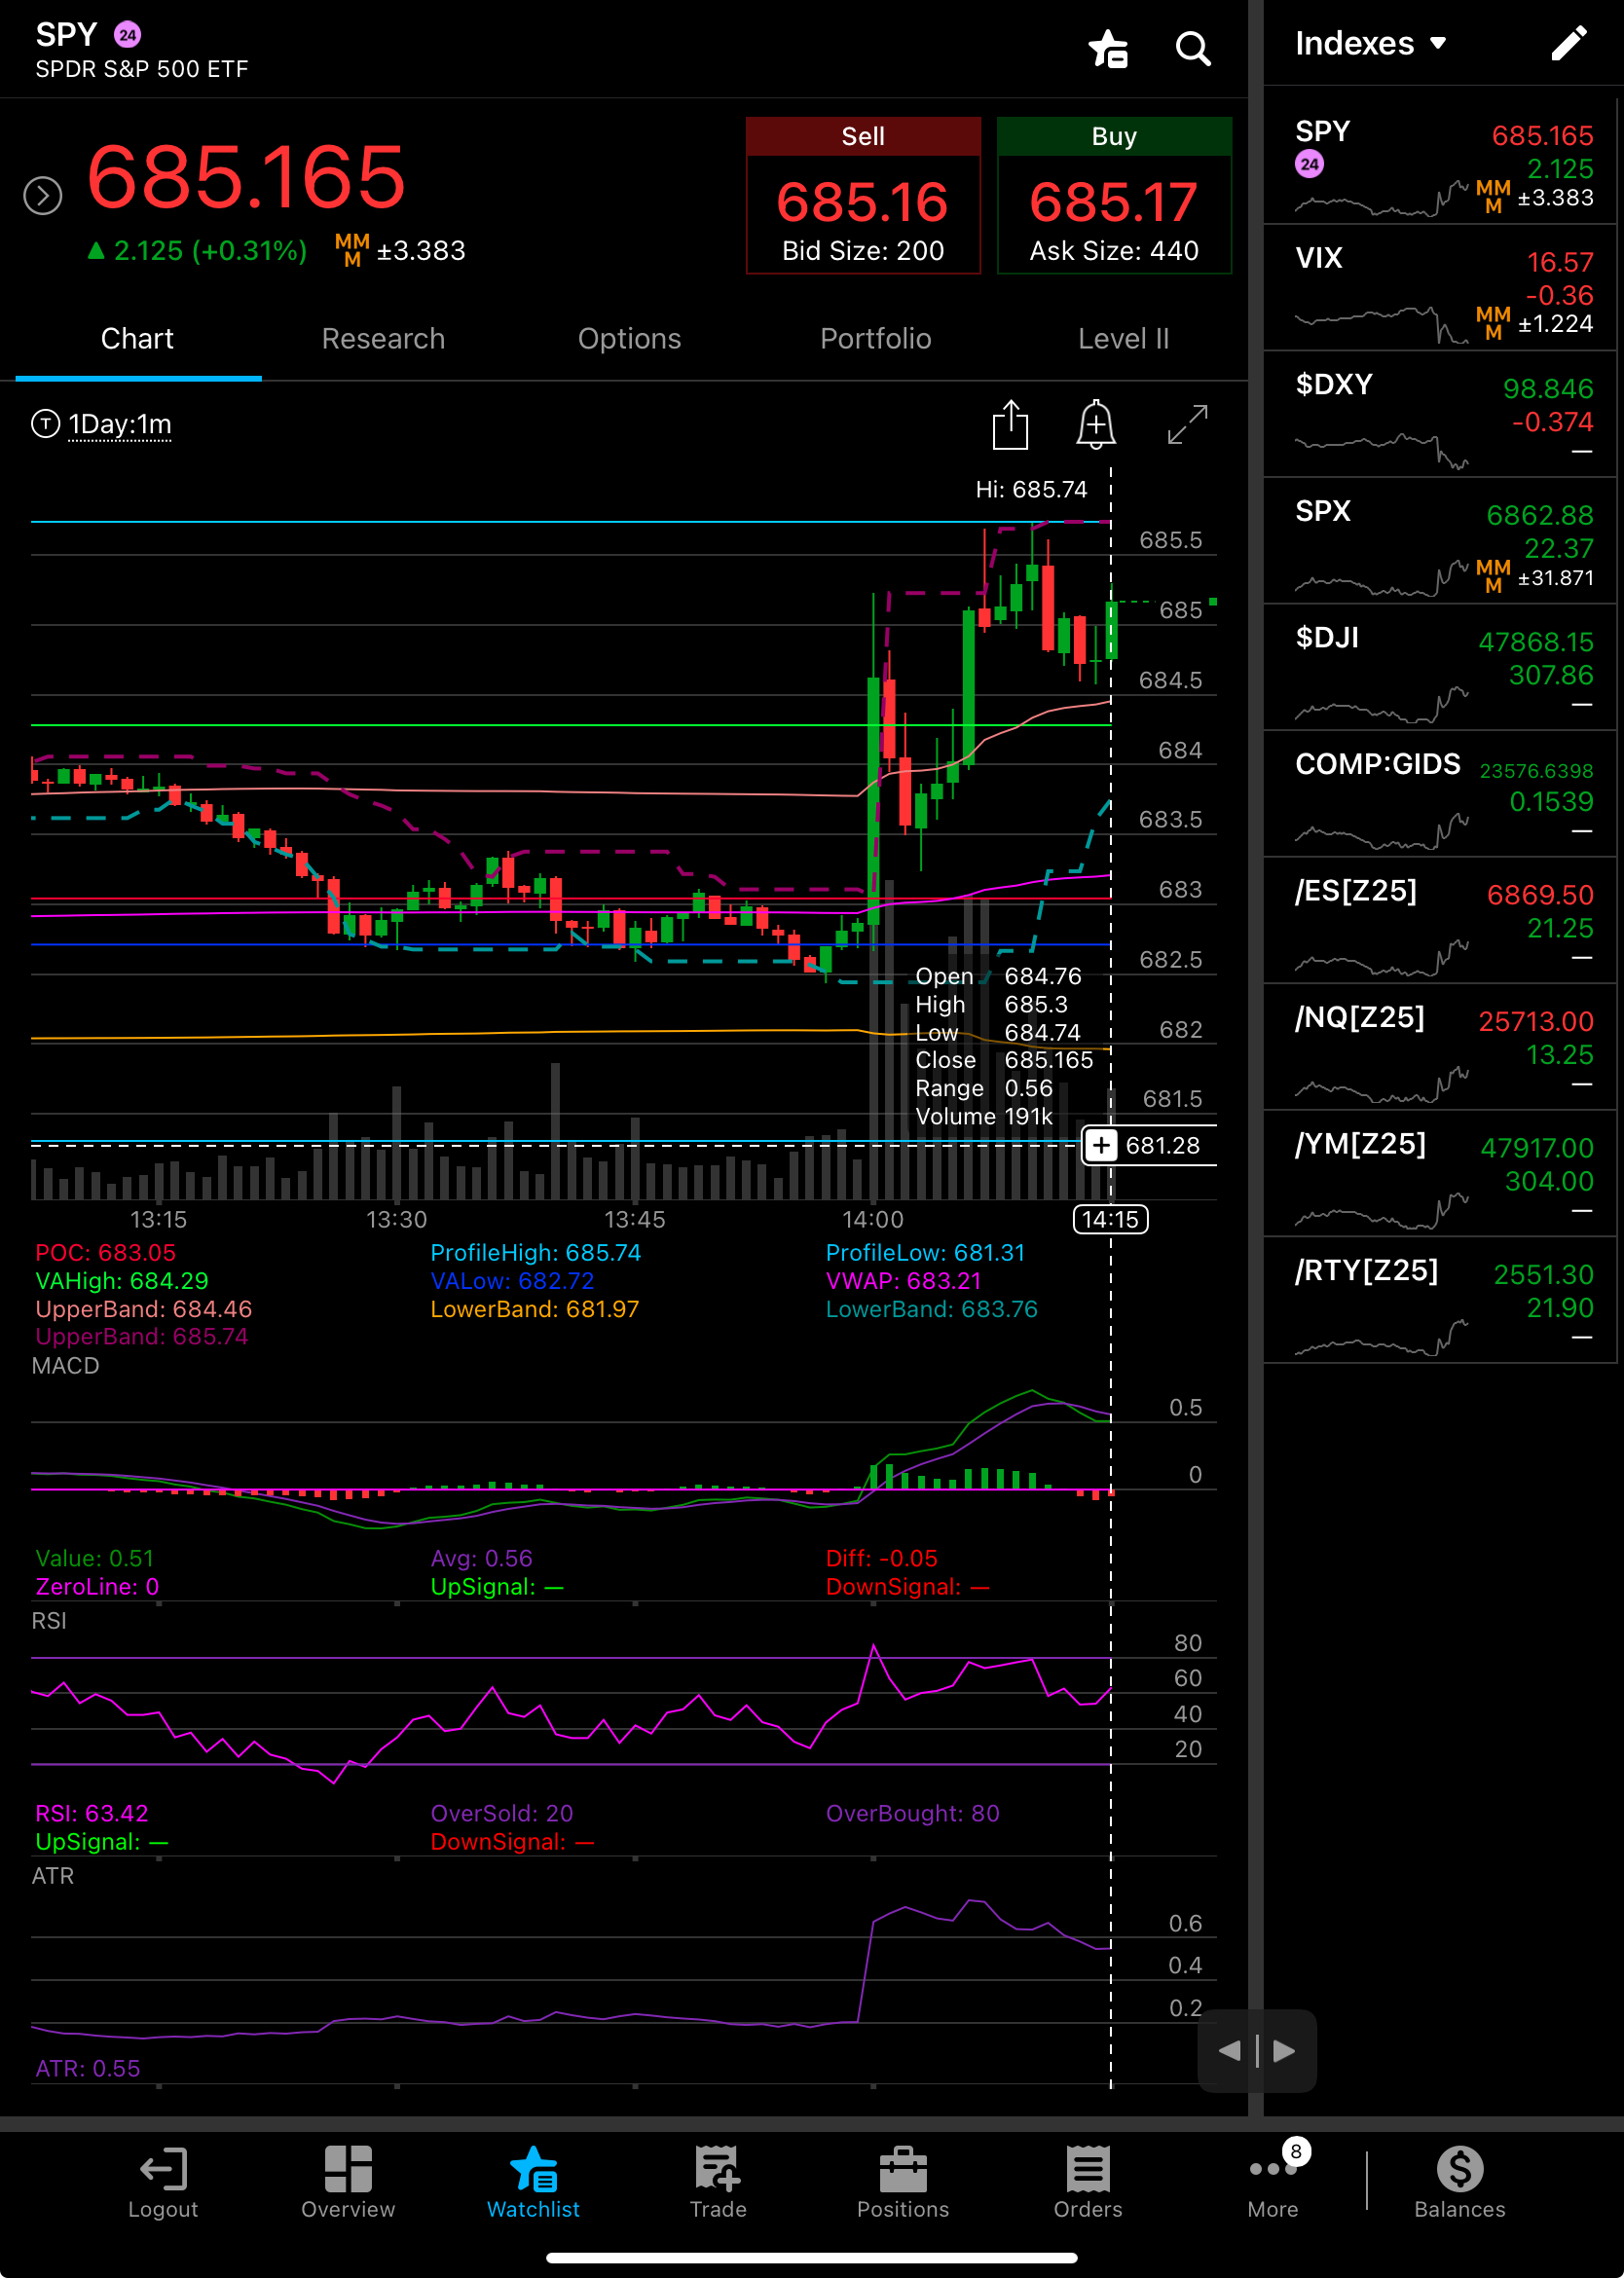Expand the chart to full screen
1624x2278 pixels.
click(1188, 425)
